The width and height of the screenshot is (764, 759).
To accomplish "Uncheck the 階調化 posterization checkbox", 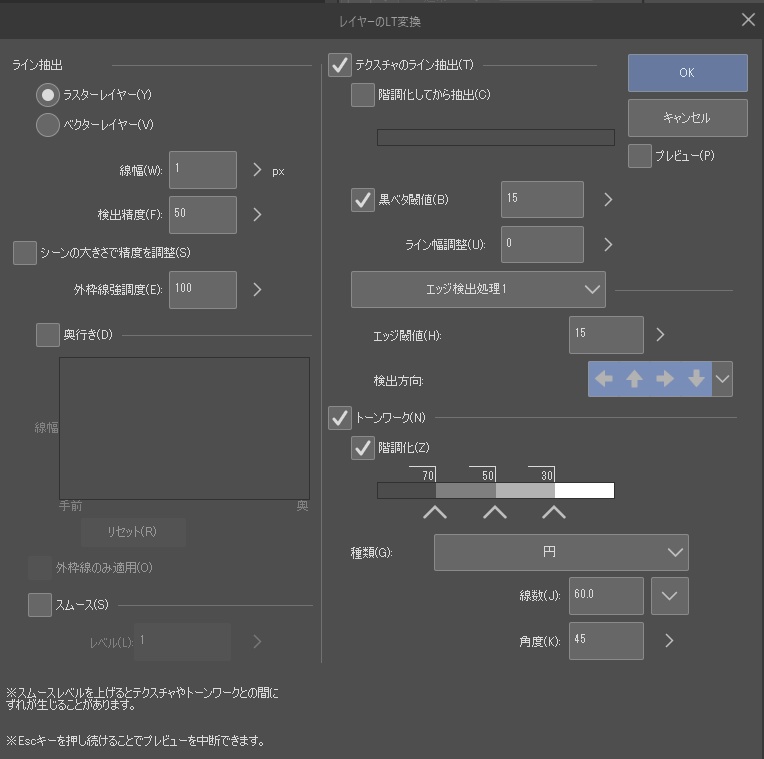I will (x=363, y=449).
